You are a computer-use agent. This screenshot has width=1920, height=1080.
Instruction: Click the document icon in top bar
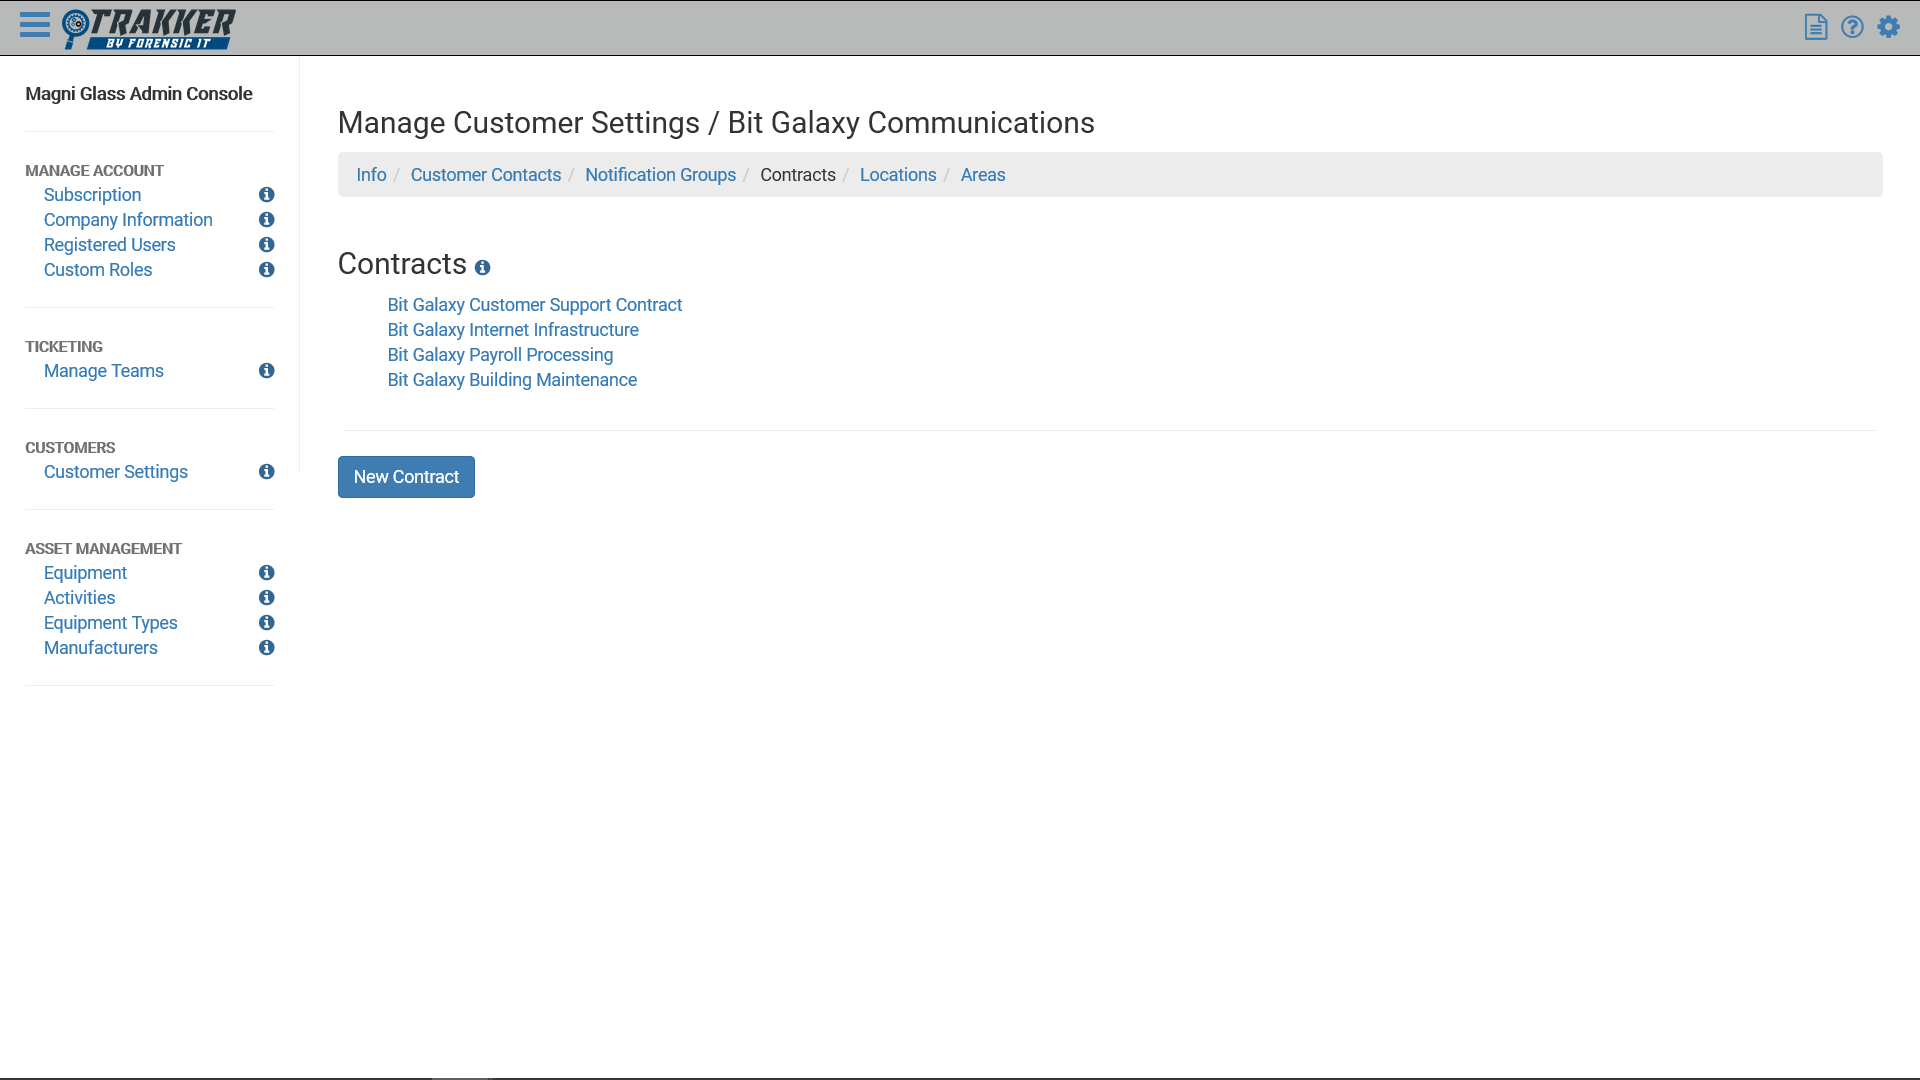pos(1816,27)
